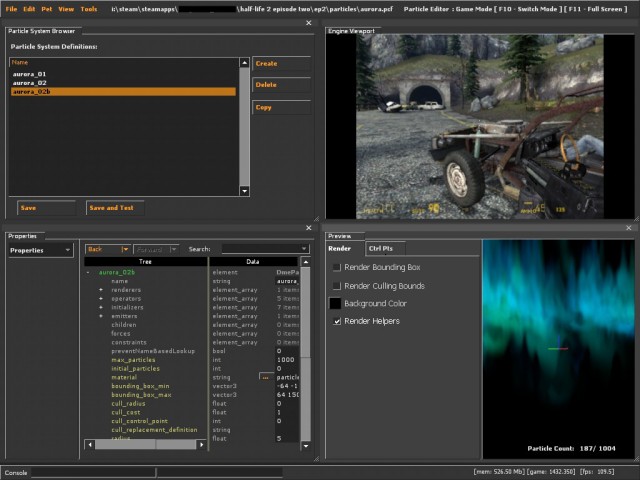Click into the Search field
This screenshot has height=480, width=640.
(x=261, y=249)
